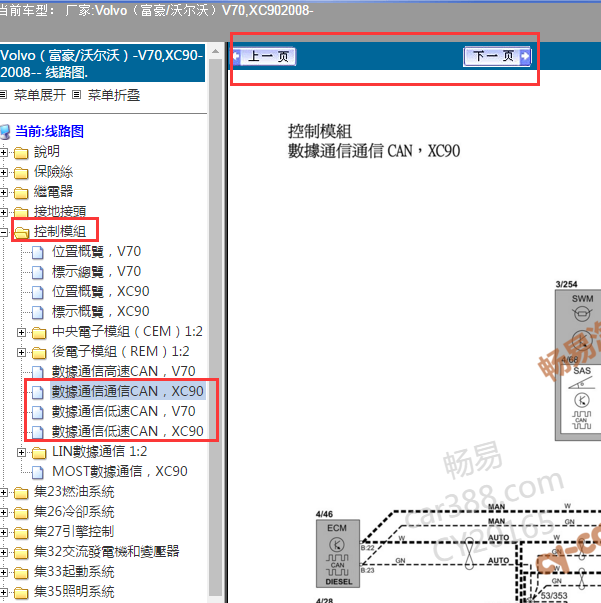The width and height of the screenshot is (601, 603).
Task: Open 數據通信高速CAN，V70 page
Action: click(x=124, y=371)
